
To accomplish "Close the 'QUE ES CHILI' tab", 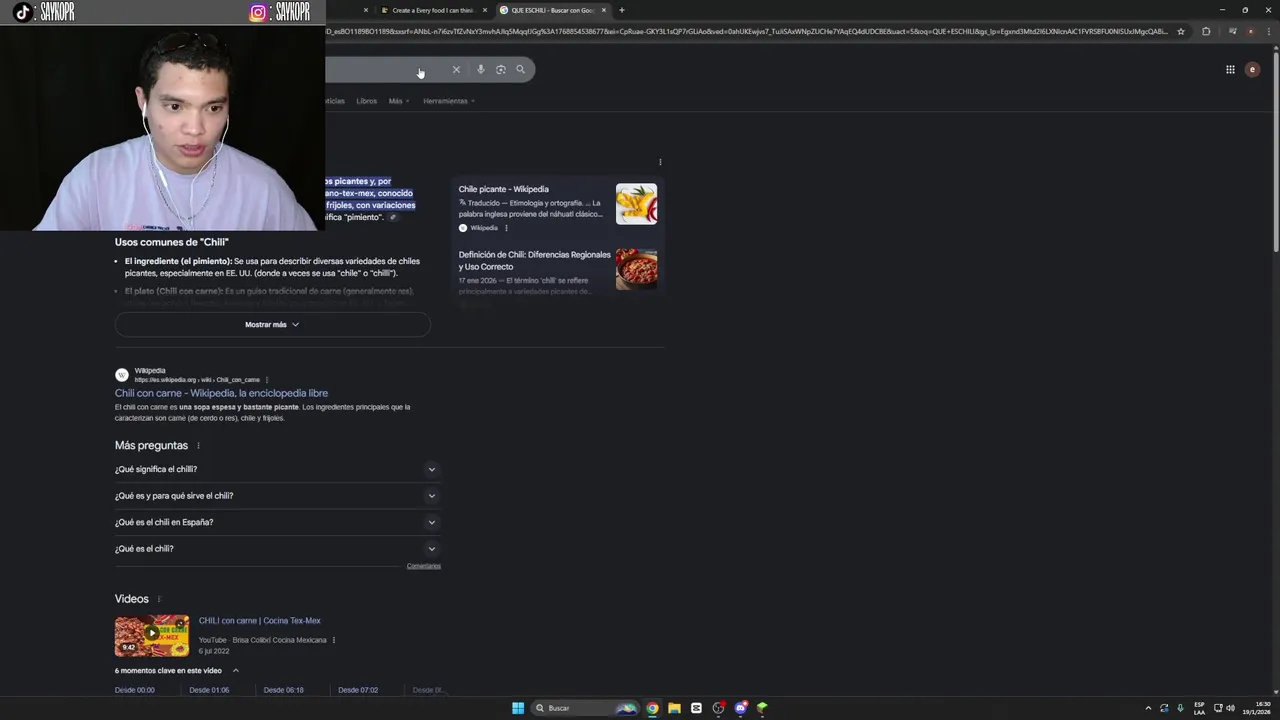I will [x=604, y=10].
